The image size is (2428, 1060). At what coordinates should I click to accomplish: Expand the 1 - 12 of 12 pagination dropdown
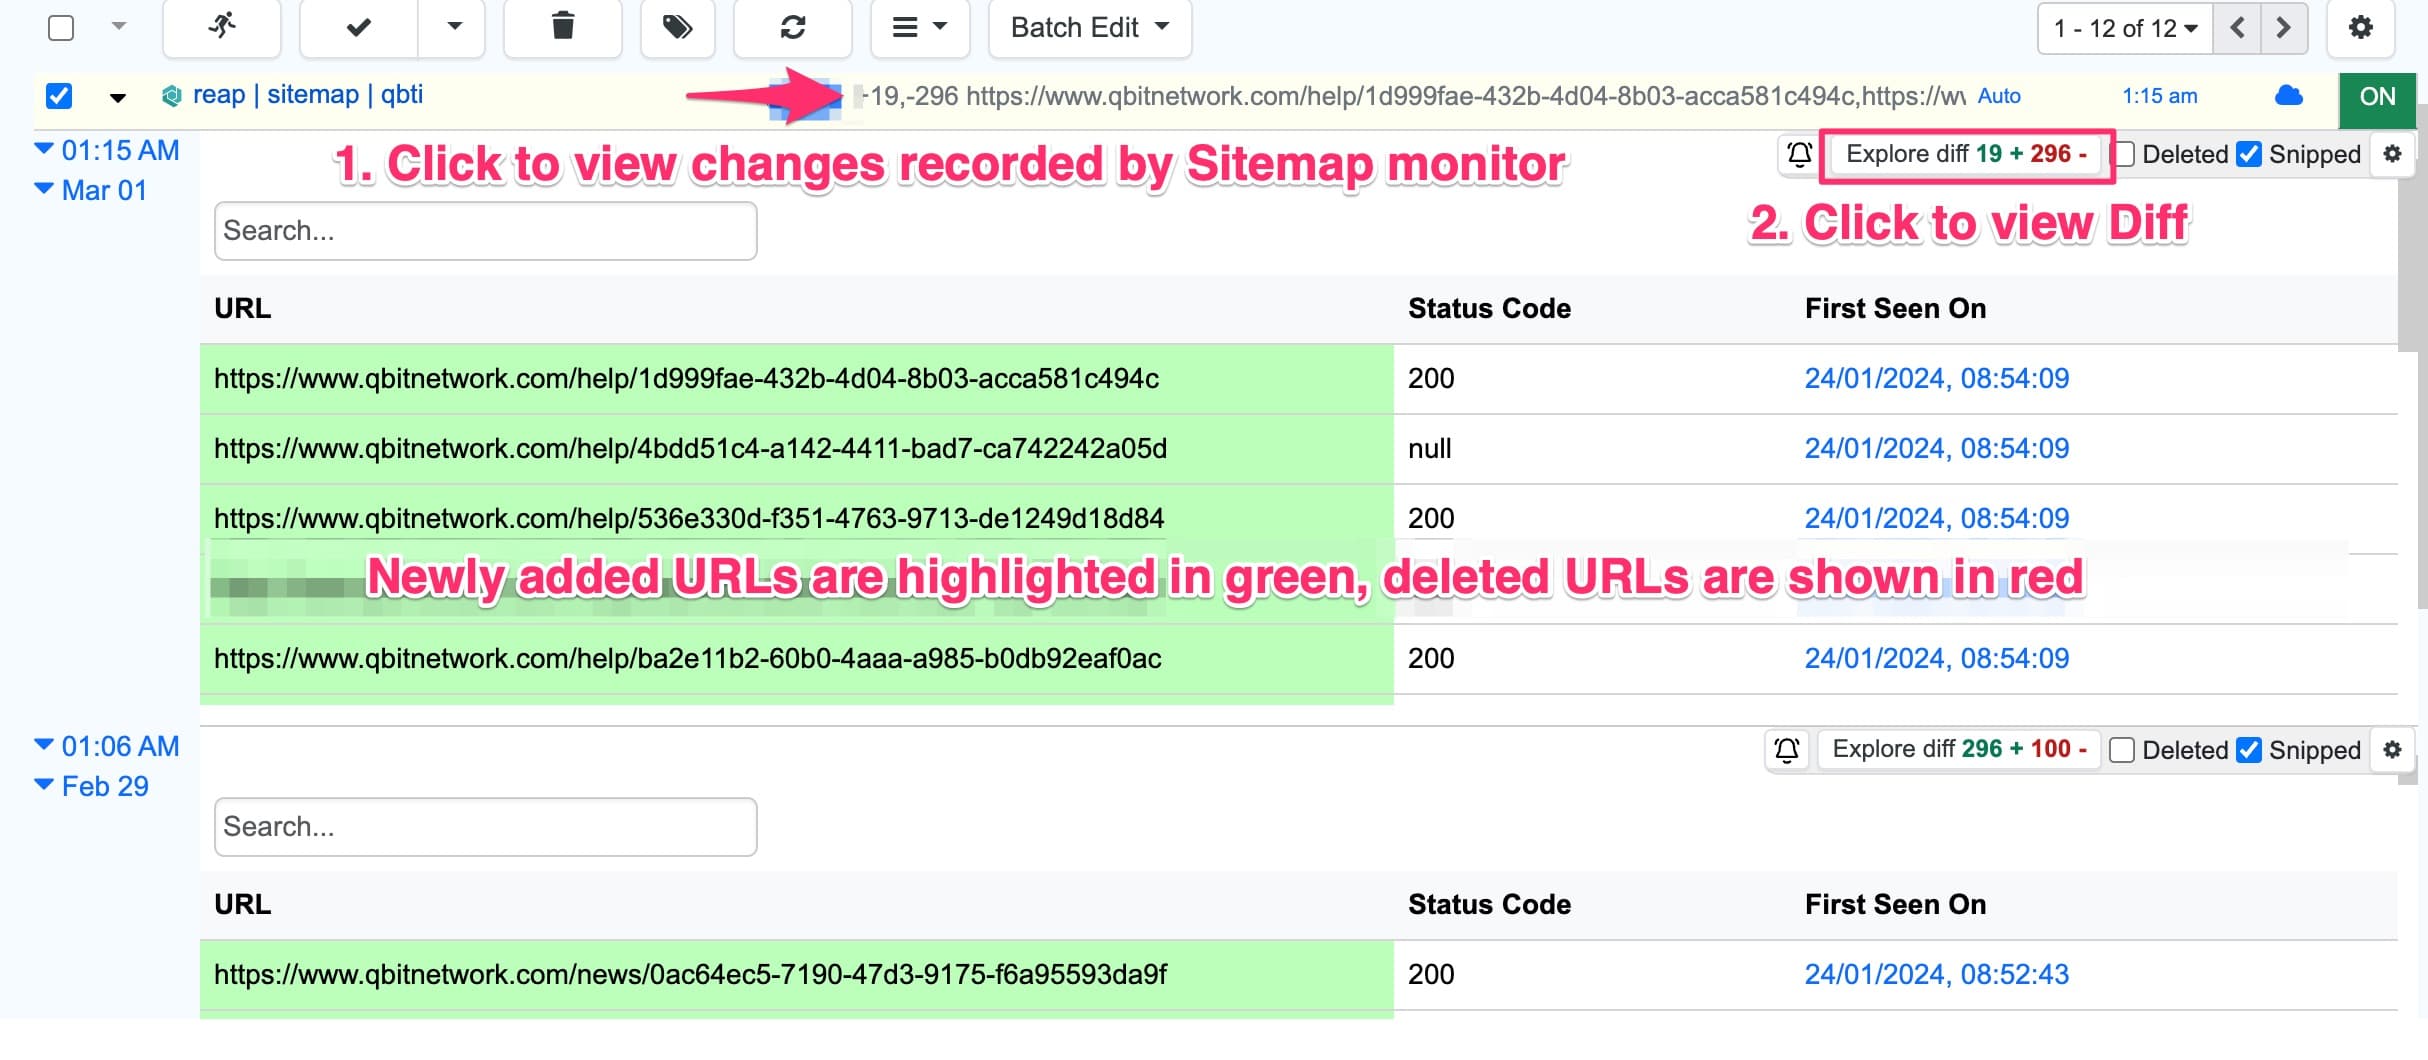[2124, 28]
